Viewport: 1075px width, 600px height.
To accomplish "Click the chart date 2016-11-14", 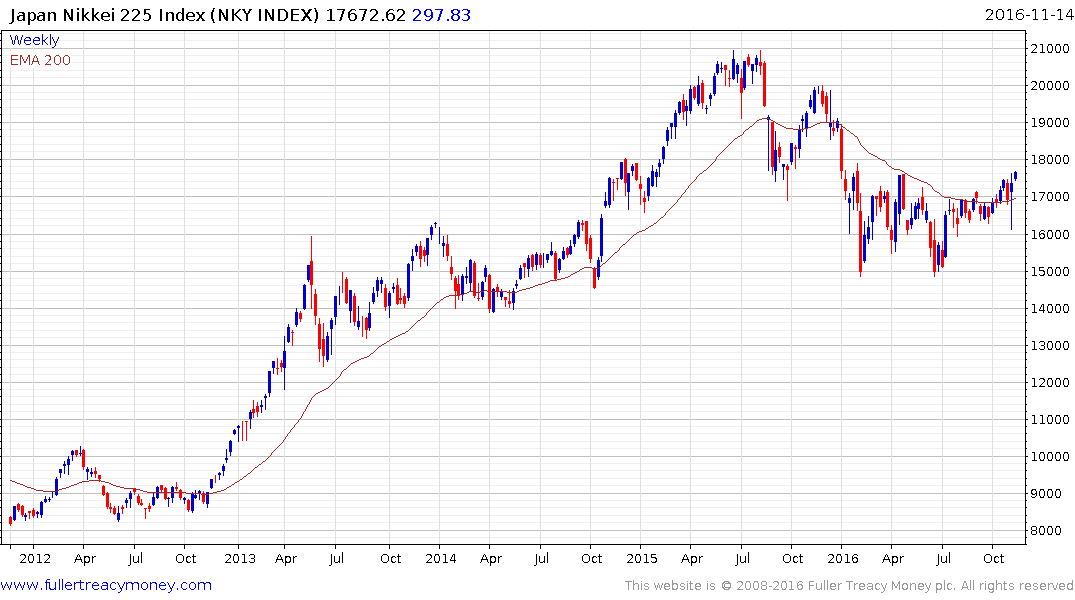I will point(1029,15).
